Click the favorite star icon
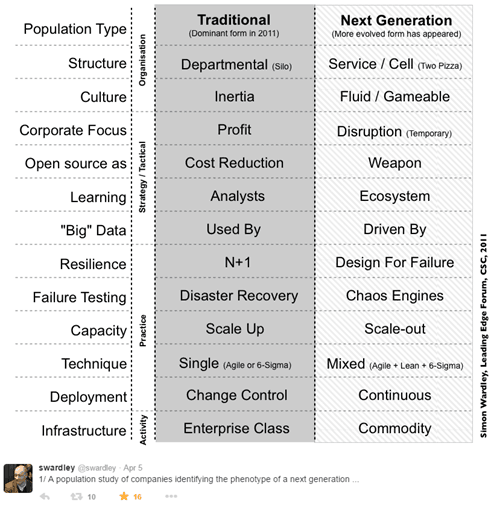This screenshot has width=500, height=511. point(124,496)
